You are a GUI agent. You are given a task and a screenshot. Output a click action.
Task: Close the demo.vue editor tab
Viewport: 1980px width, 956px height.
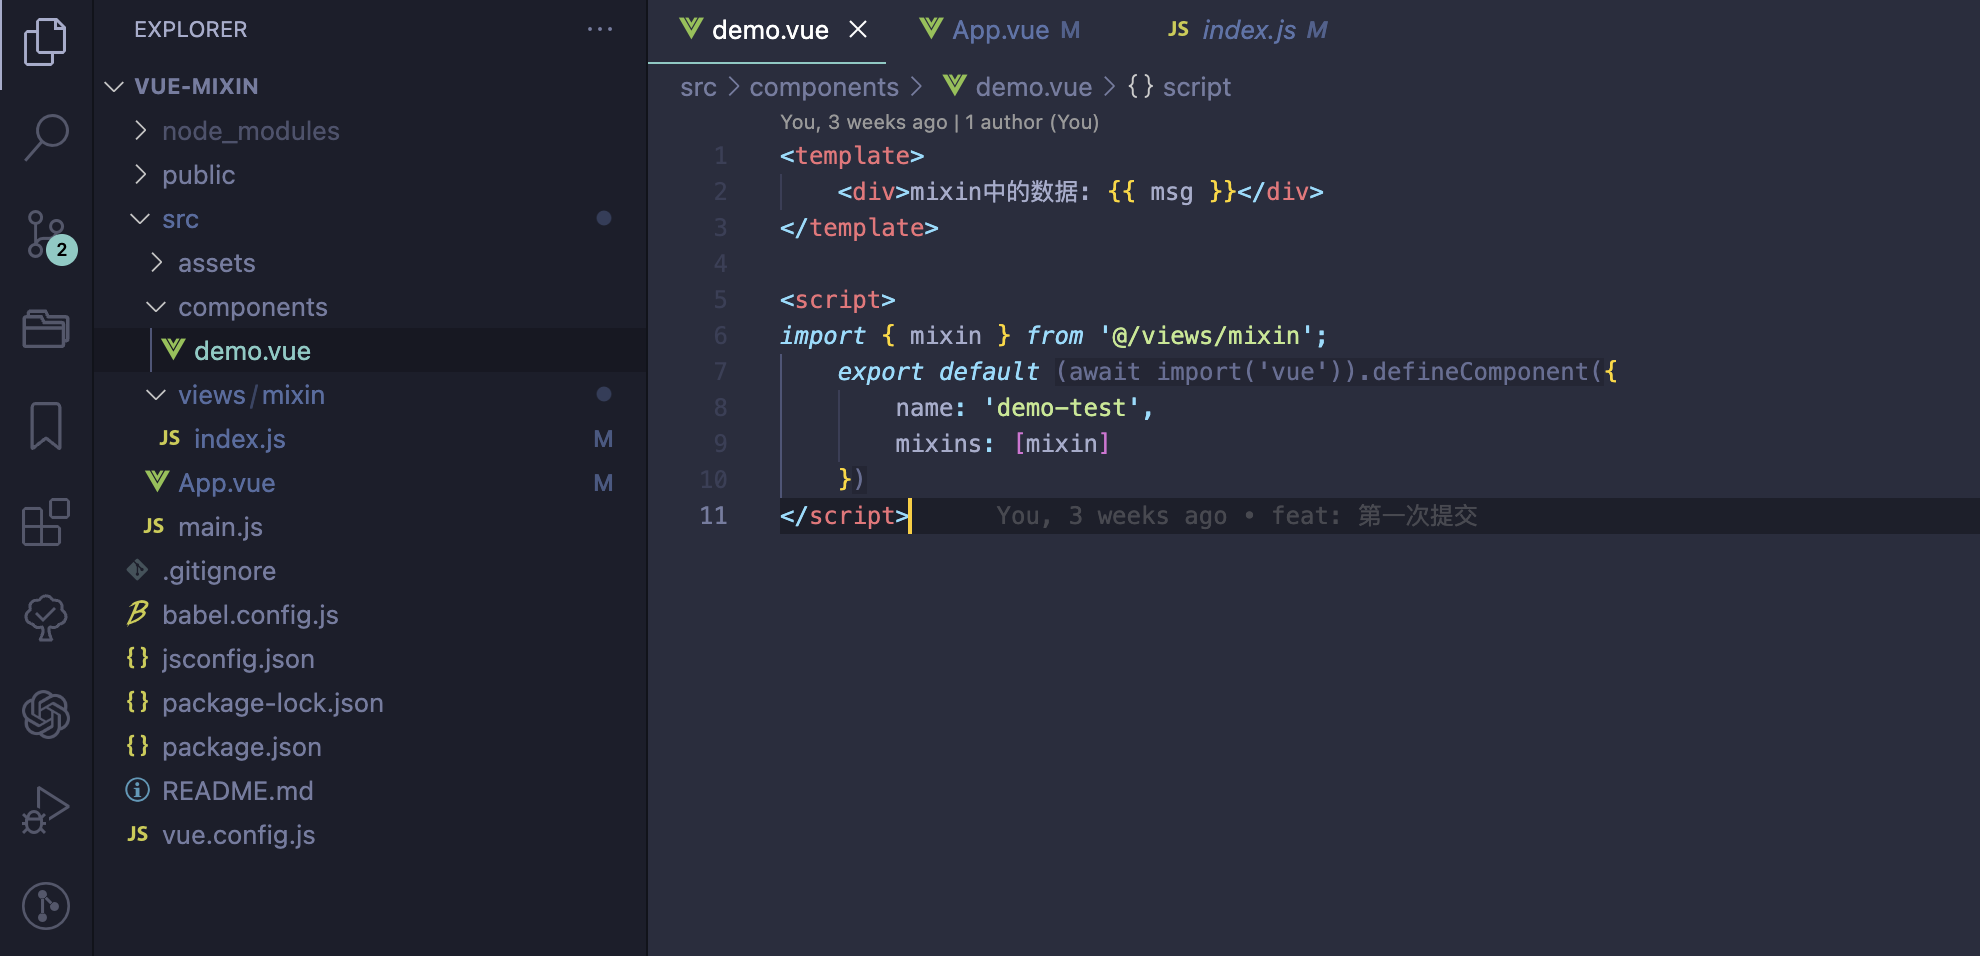pos(858,29)
